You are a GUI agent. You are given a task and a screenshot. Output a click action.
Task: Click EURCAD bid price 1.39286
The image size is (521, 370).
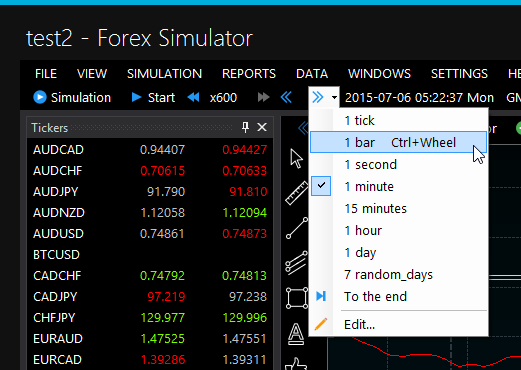click(x=162, y=360)
